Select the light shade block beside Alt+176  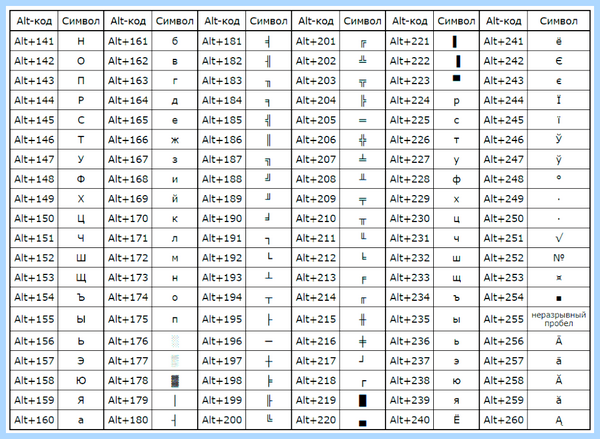coord(175,341)
